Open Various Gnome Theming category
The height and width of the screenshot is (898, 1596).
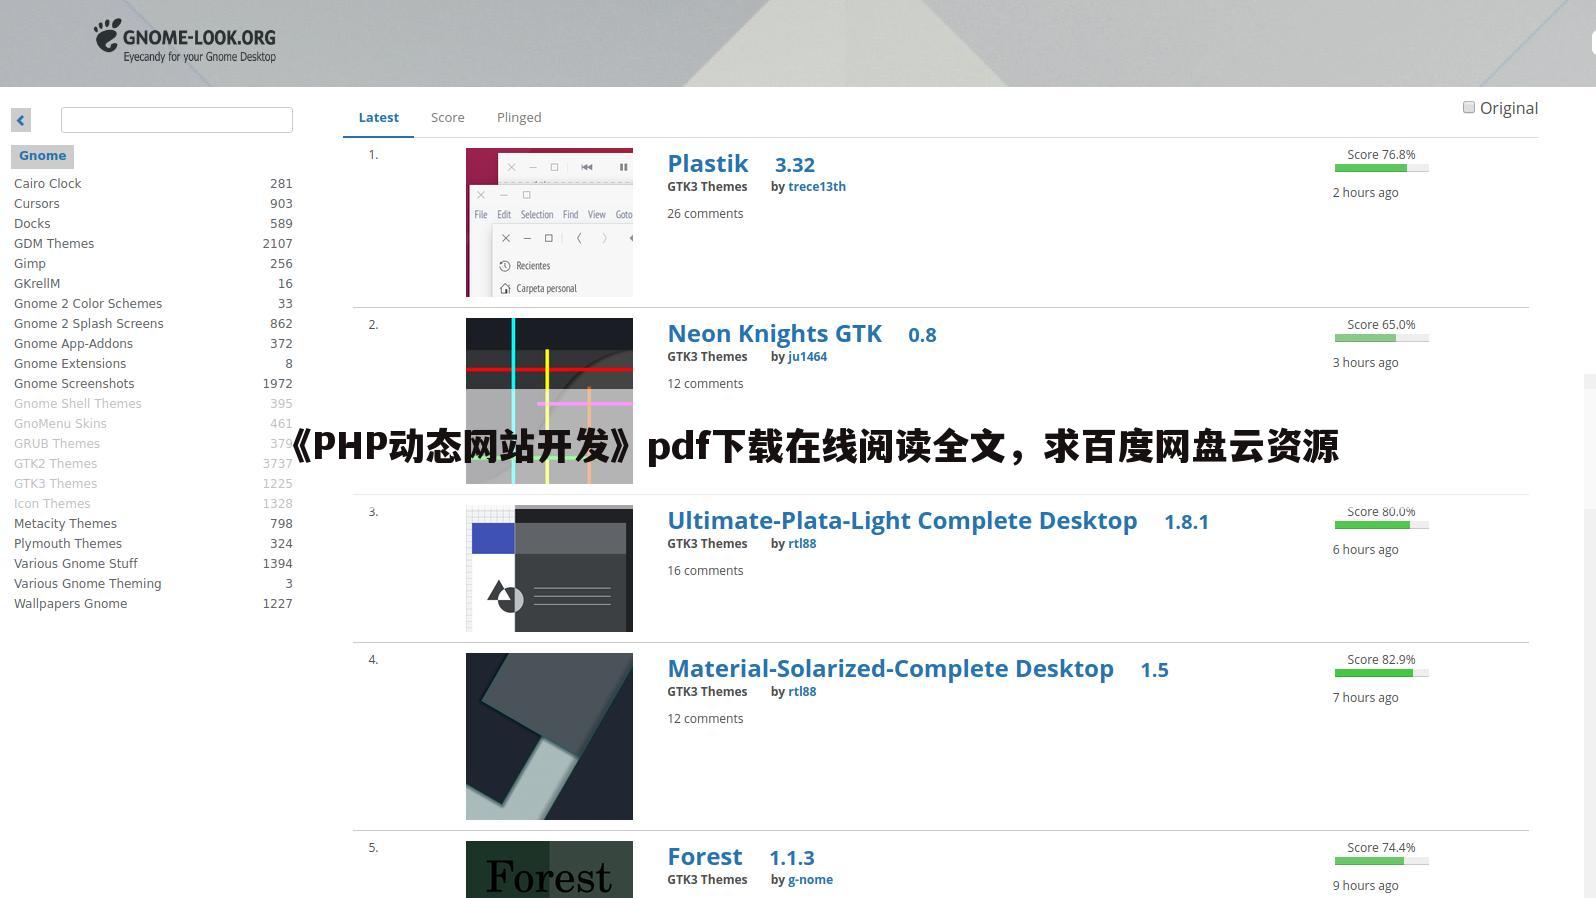click(x=88, y=583)
